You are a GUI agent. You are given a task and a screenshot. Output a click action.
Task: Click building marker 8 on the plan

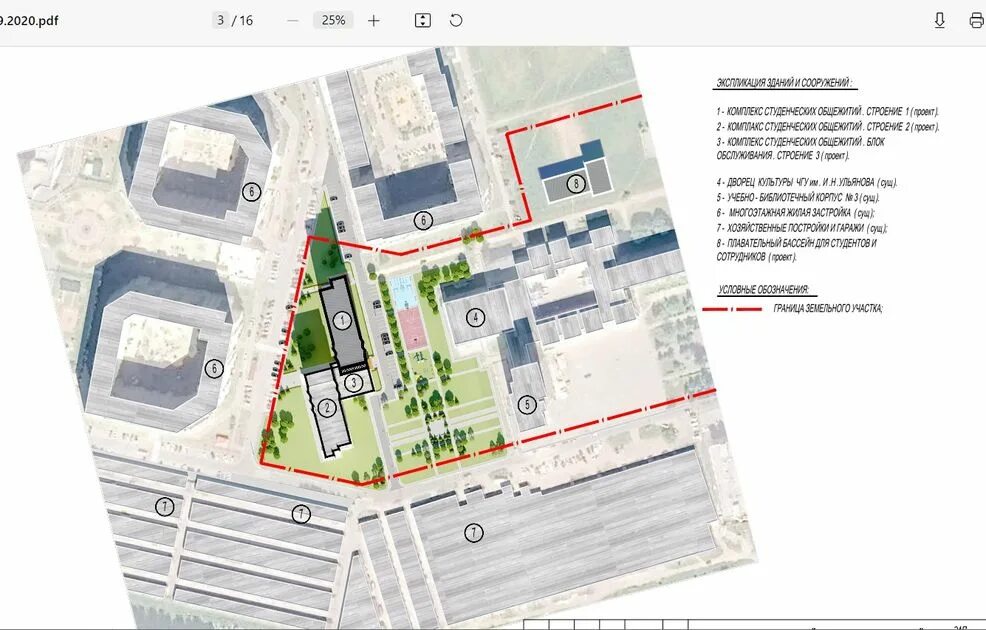tap(576, 184)
